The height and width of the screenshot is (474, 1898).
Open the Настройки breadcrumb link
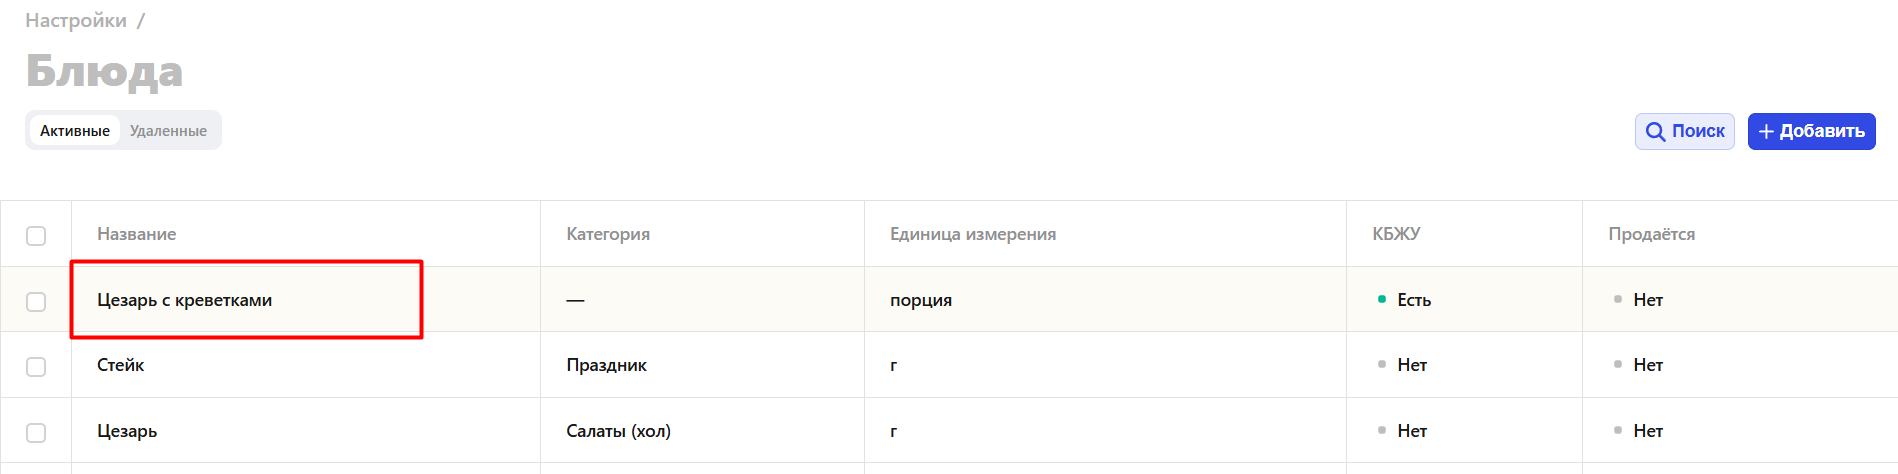coord(76,20)
